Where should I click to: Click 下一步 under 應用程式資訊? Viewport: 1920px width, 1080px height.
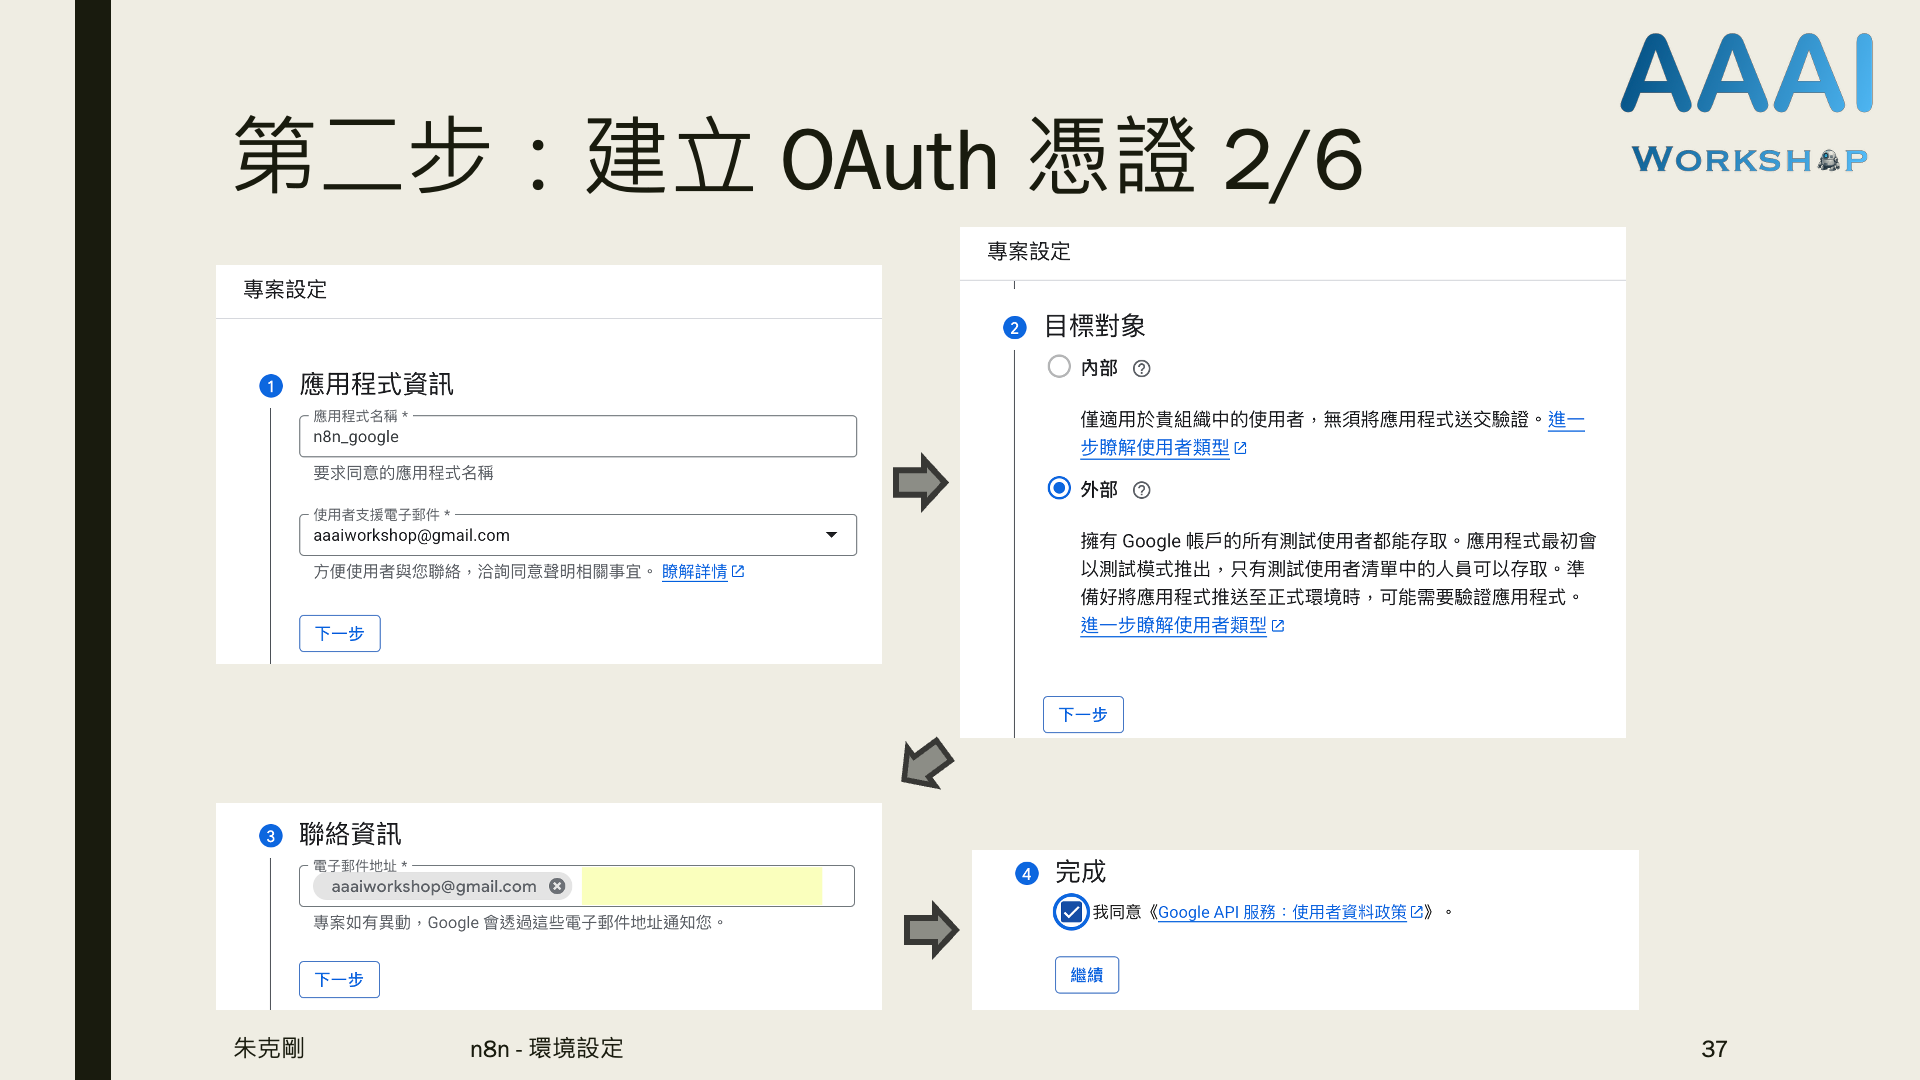(x=339, y=633)
